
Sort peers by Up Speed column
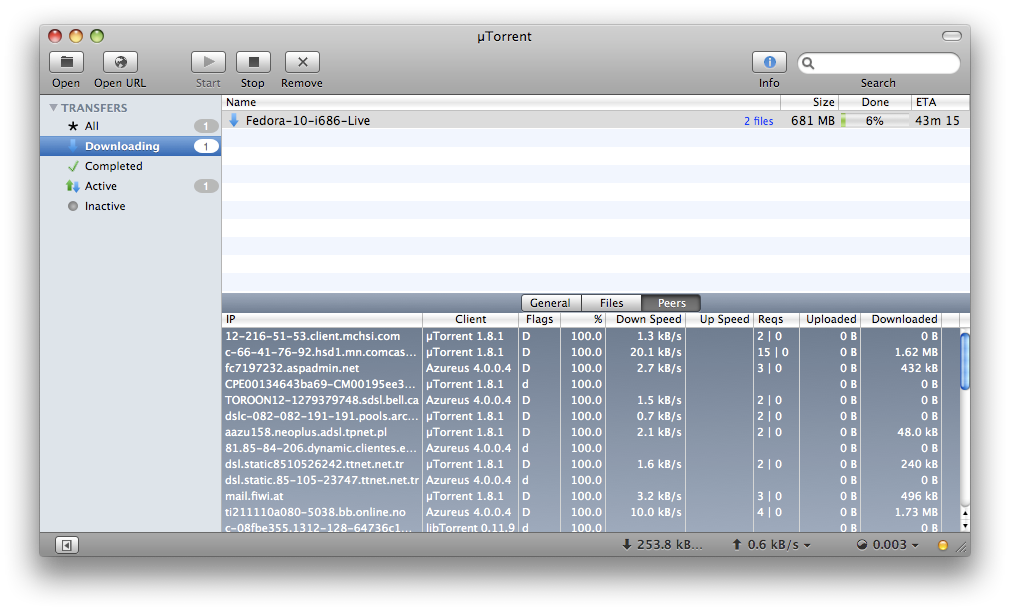point(718,319)
